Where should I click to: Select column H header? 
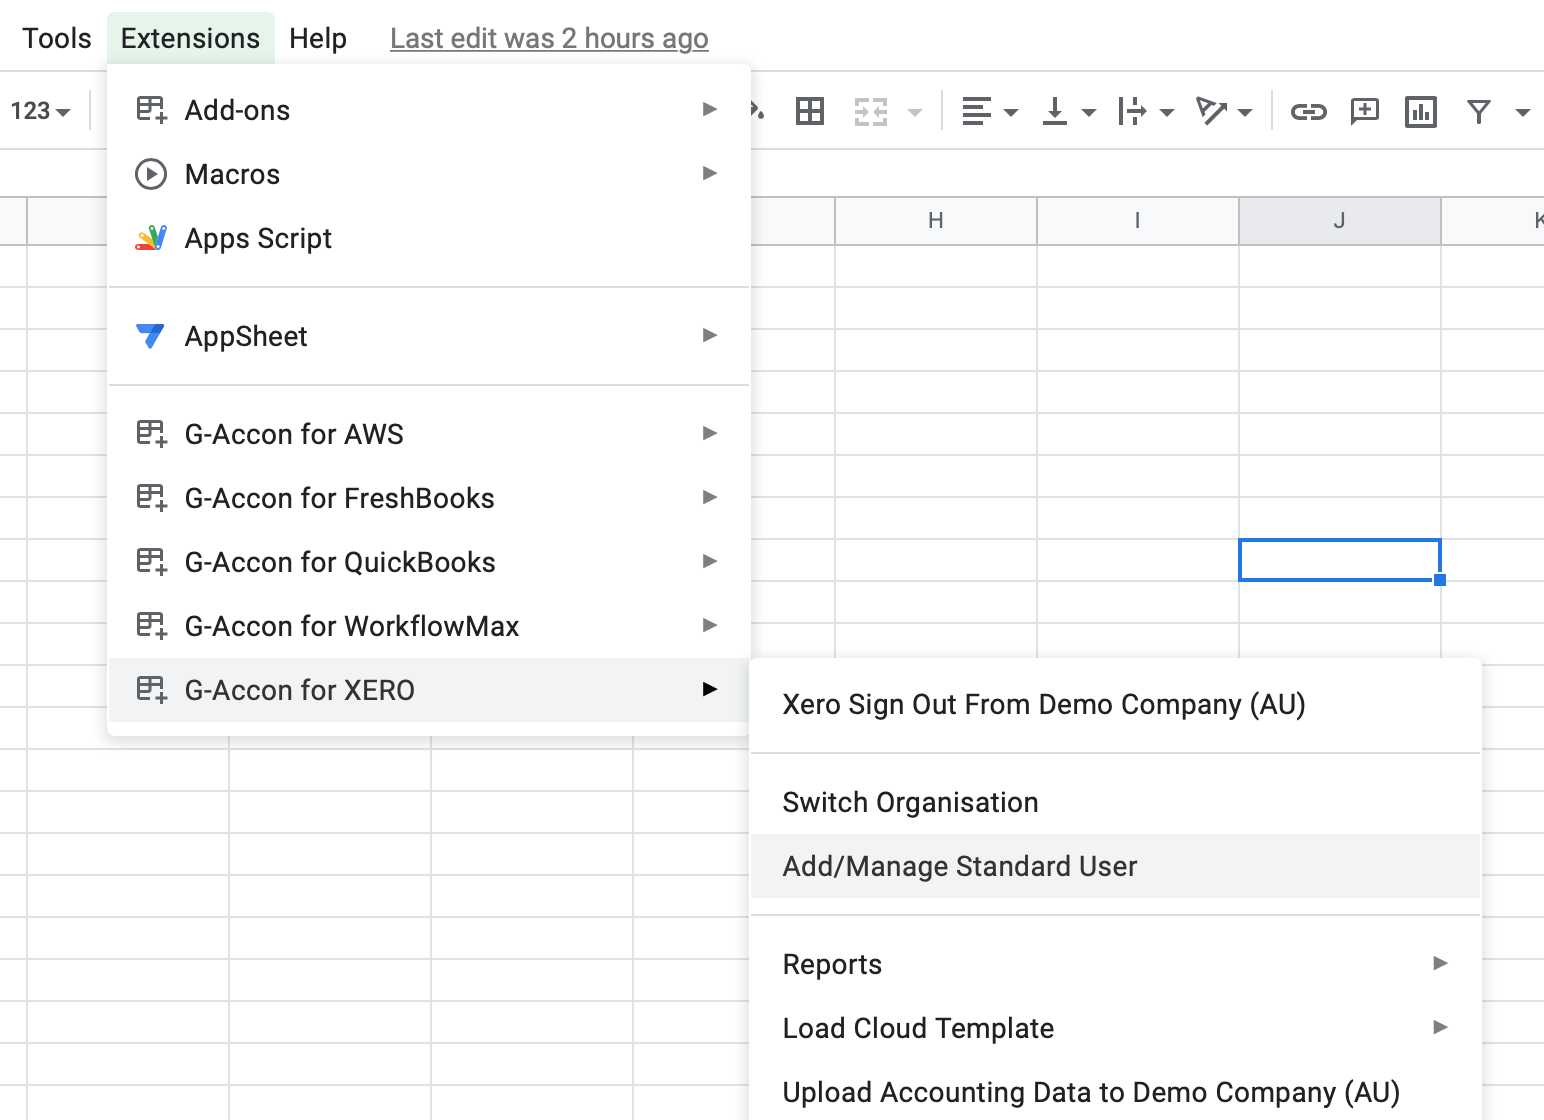click(936, 221)
